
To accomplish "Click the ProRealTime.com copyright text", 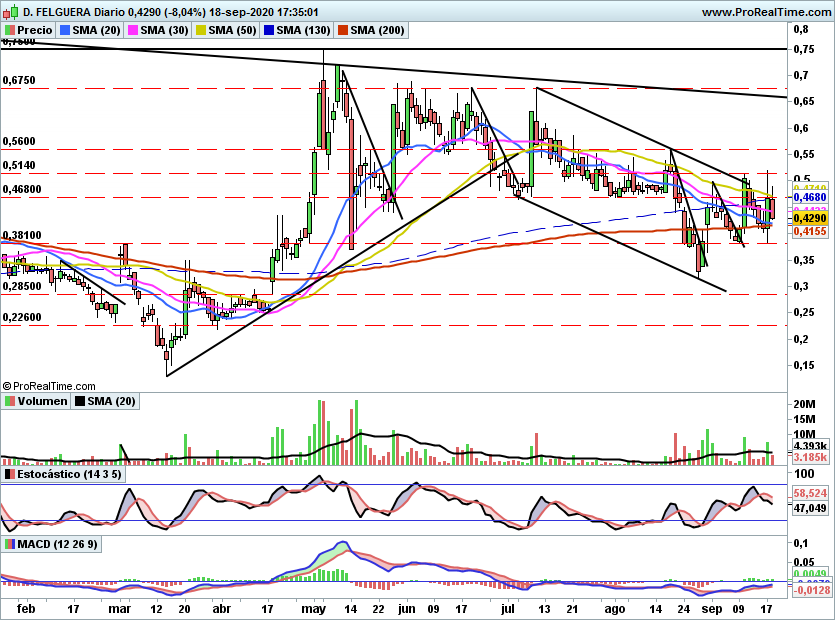I will [49, 386].
